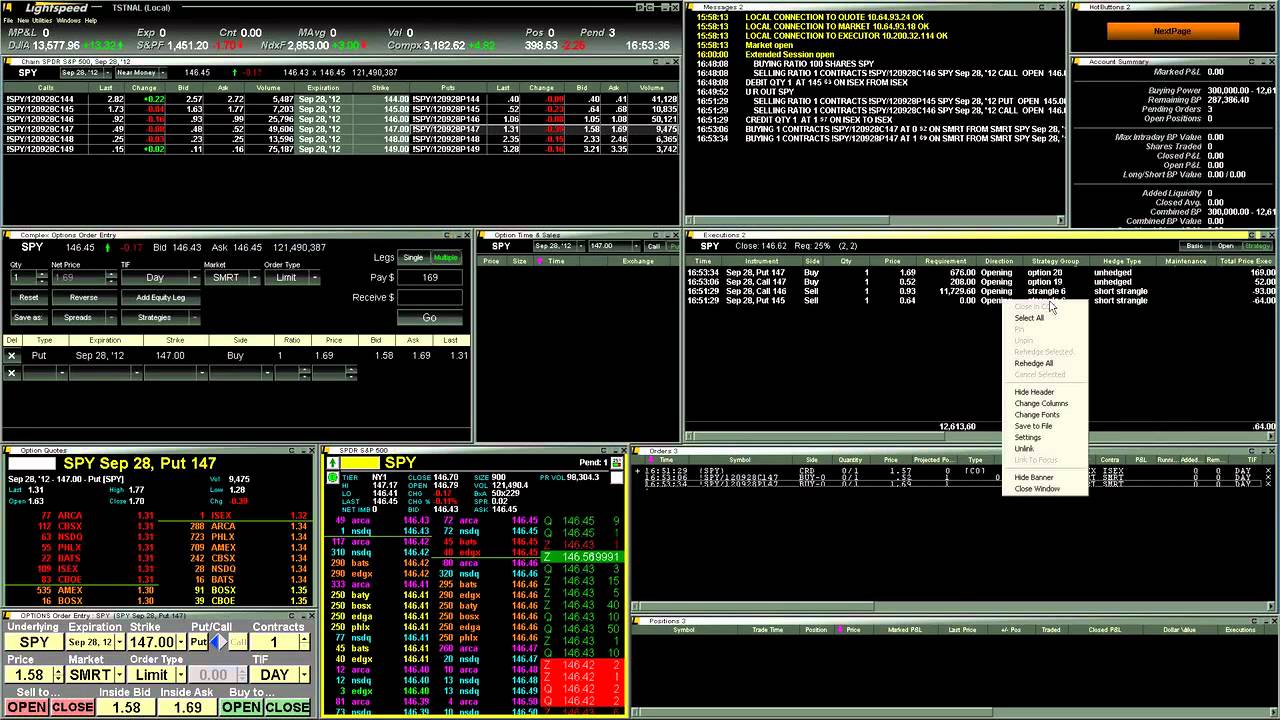Click the blue diamond Put/Call switch
1280x720 pixels.
pyautogui.click(x=218, y=642)
